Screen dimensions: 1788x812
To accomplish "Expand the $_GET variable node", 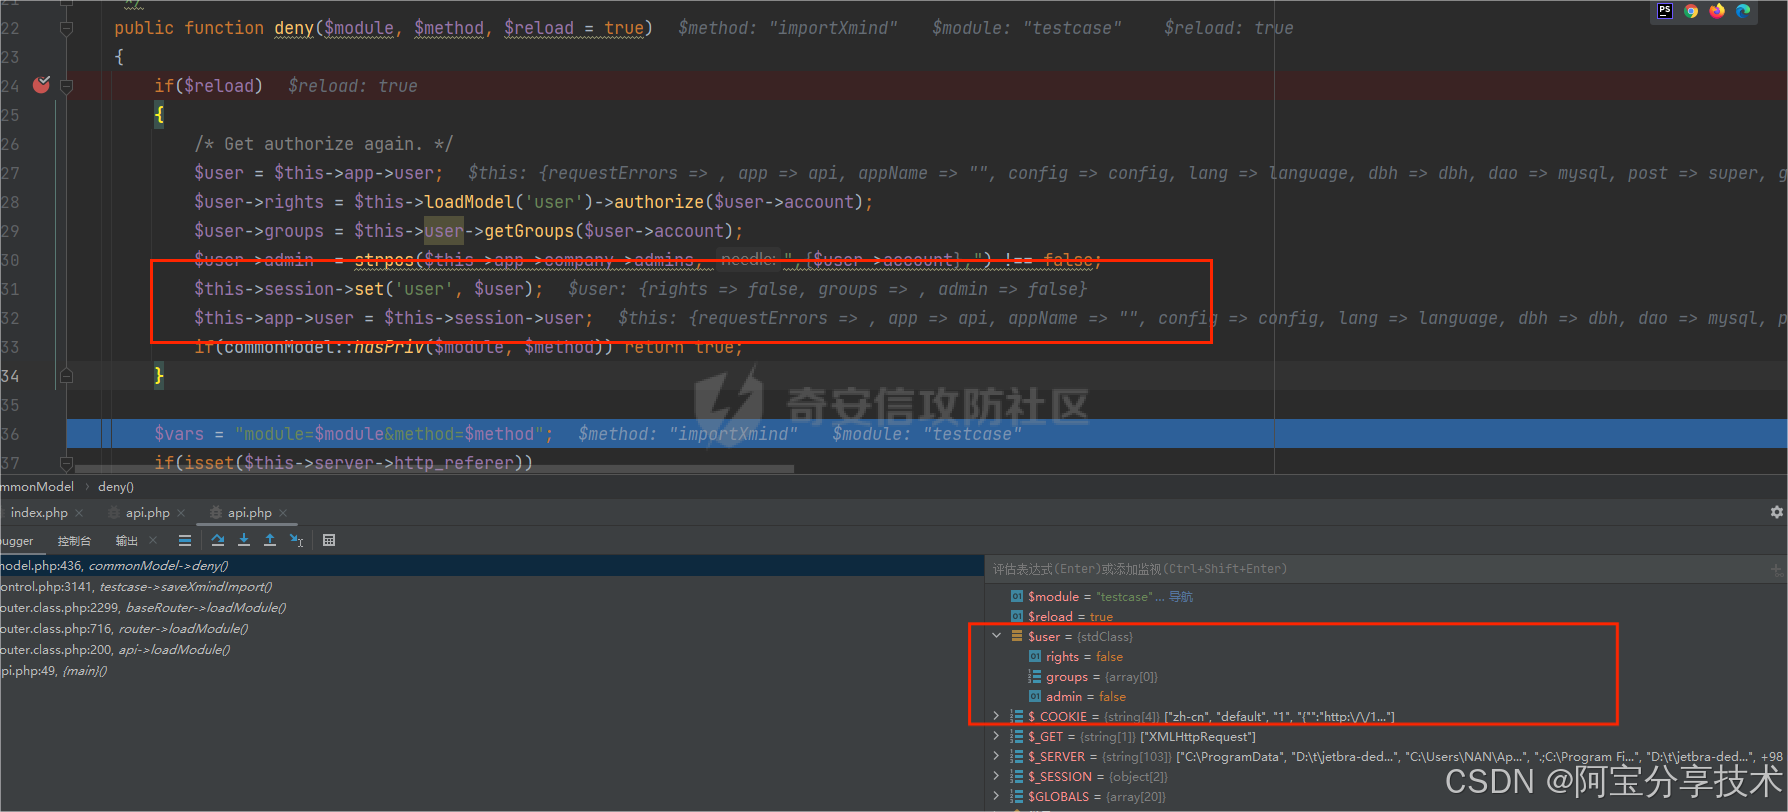I will 996,736.
